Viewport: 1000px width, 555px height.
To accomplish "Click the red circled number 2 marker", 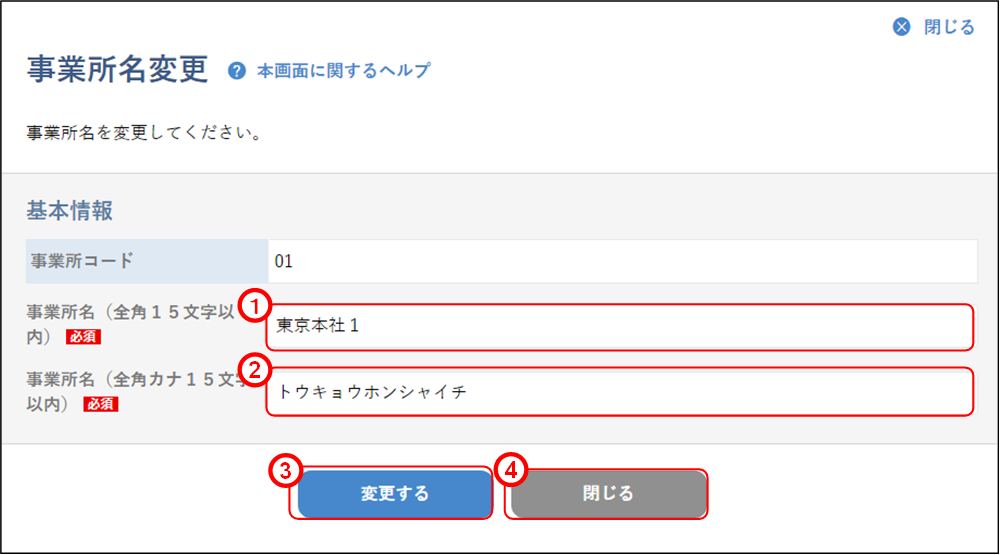I will [257, 369].
